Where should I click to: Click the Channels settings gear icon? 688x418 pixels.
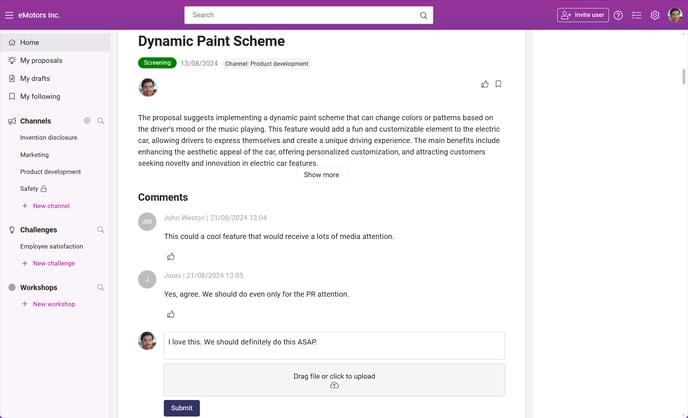point(87,121)
